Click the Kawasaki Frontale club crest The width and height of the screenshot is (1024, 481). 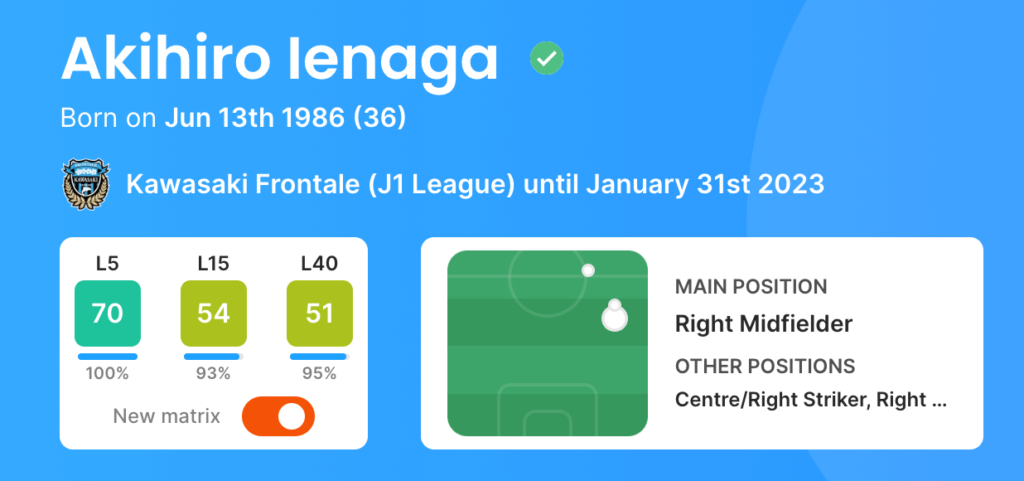click(x=85, y=185)
